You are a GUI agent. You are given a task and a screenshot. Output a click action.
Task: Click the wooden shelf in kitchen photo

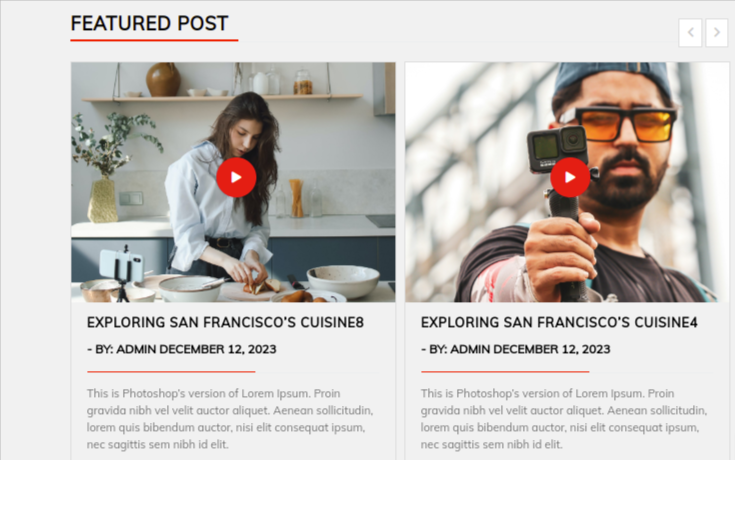coord(222,98)
